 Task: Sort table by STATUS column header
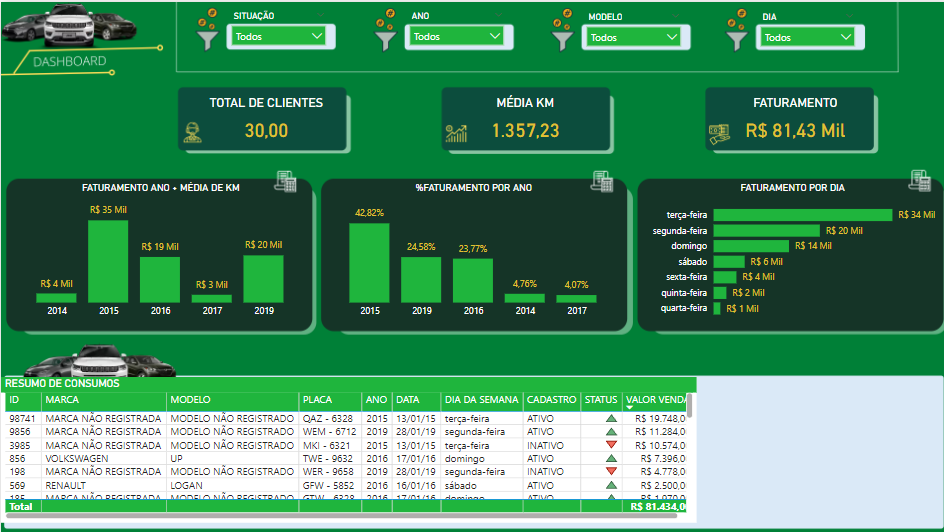click(601, 400)
